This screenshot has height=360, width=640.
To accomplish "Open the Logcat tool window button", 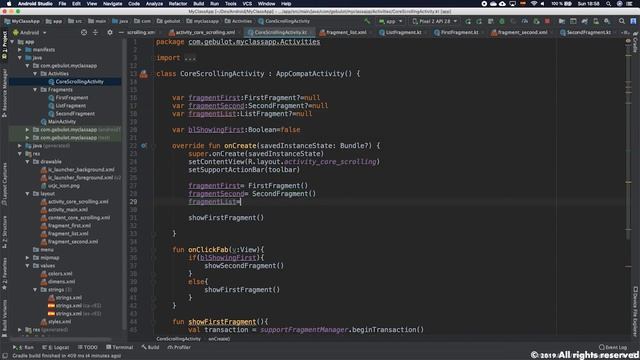I will pyautogui.click(x=56, y=347).
